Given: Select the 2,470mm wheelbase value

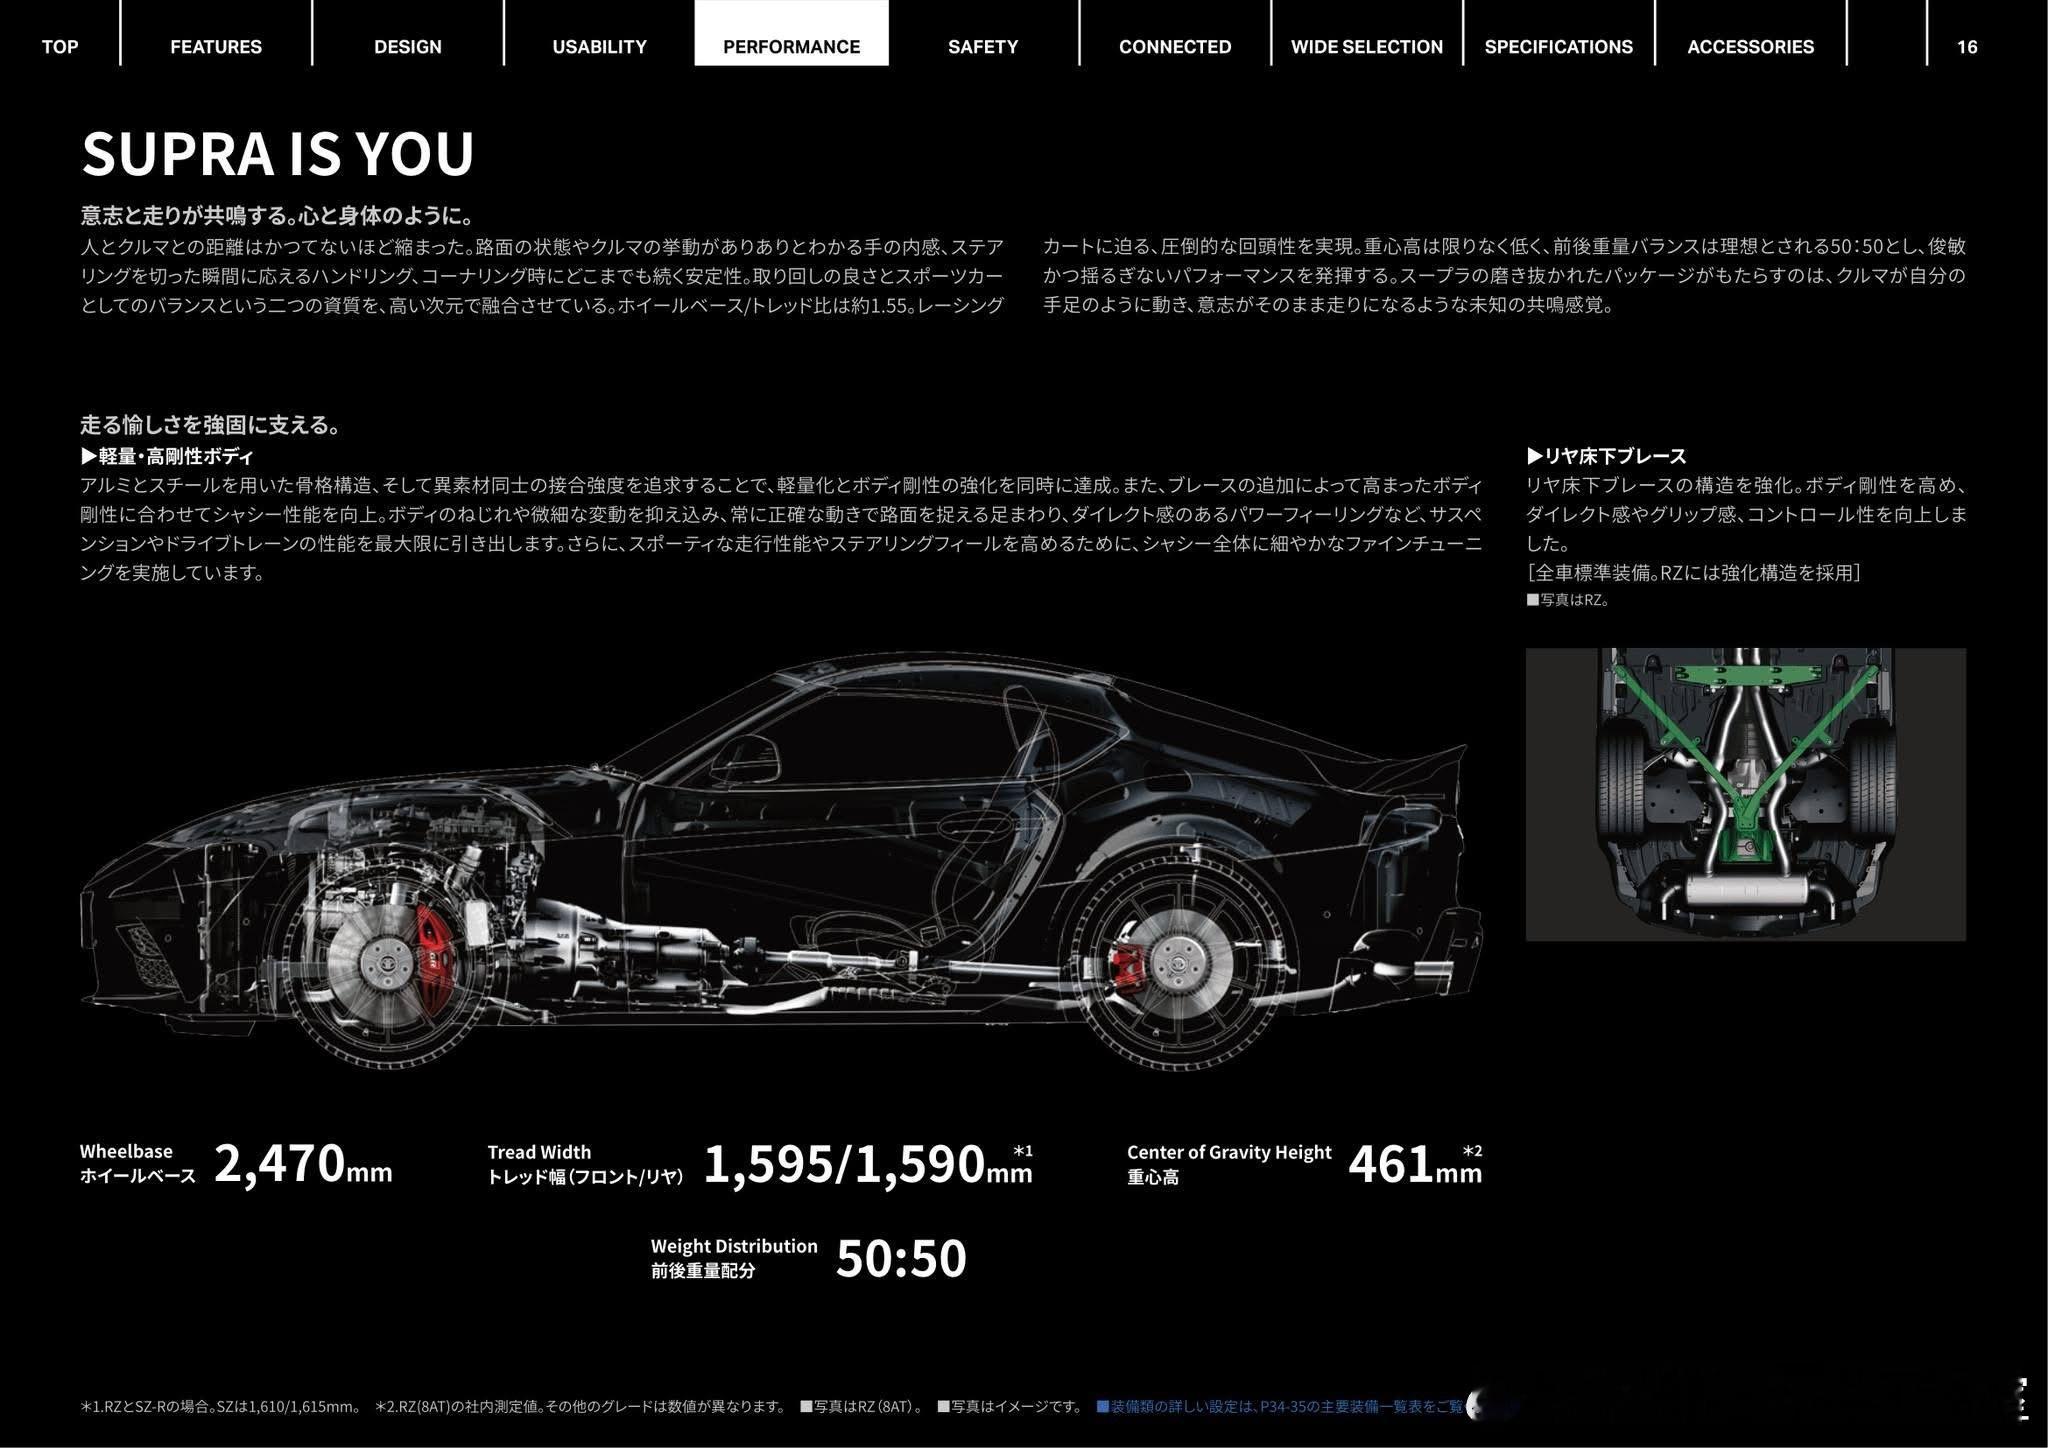Looking at the screenshot, I should point(303,1164).
